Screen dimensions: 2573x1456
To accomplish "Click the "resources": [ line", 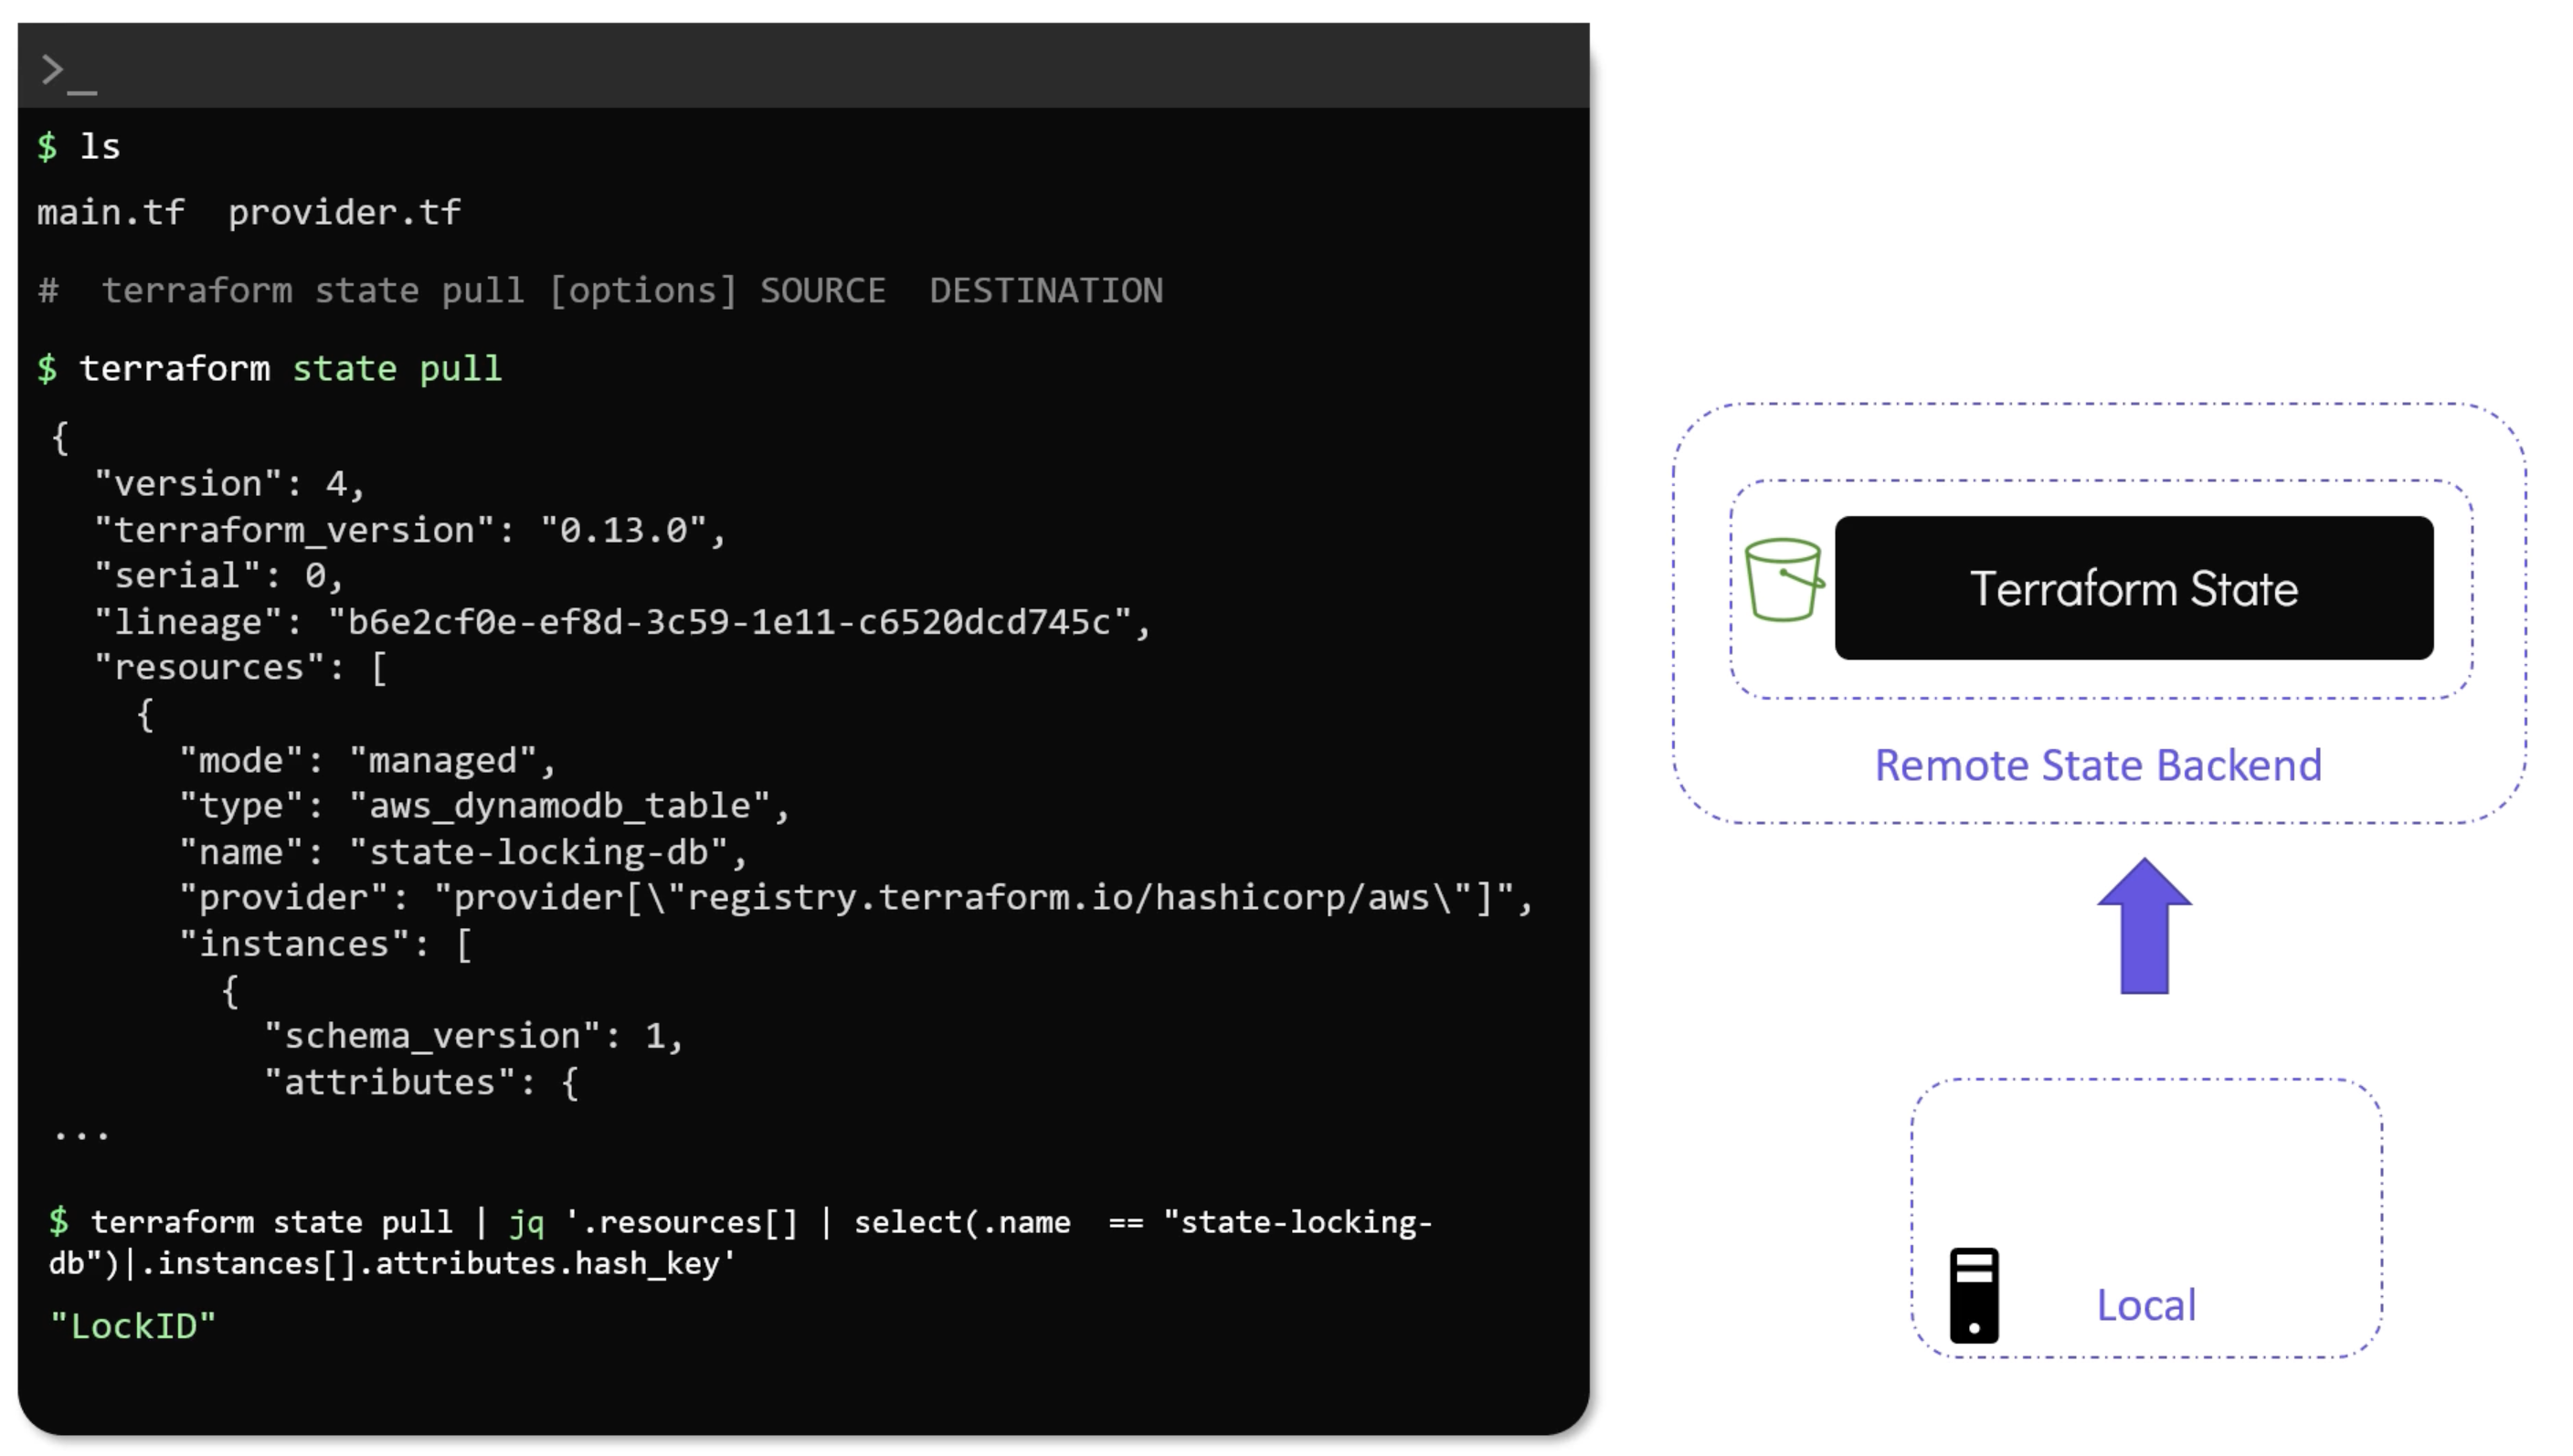I will tap(240, 668).
